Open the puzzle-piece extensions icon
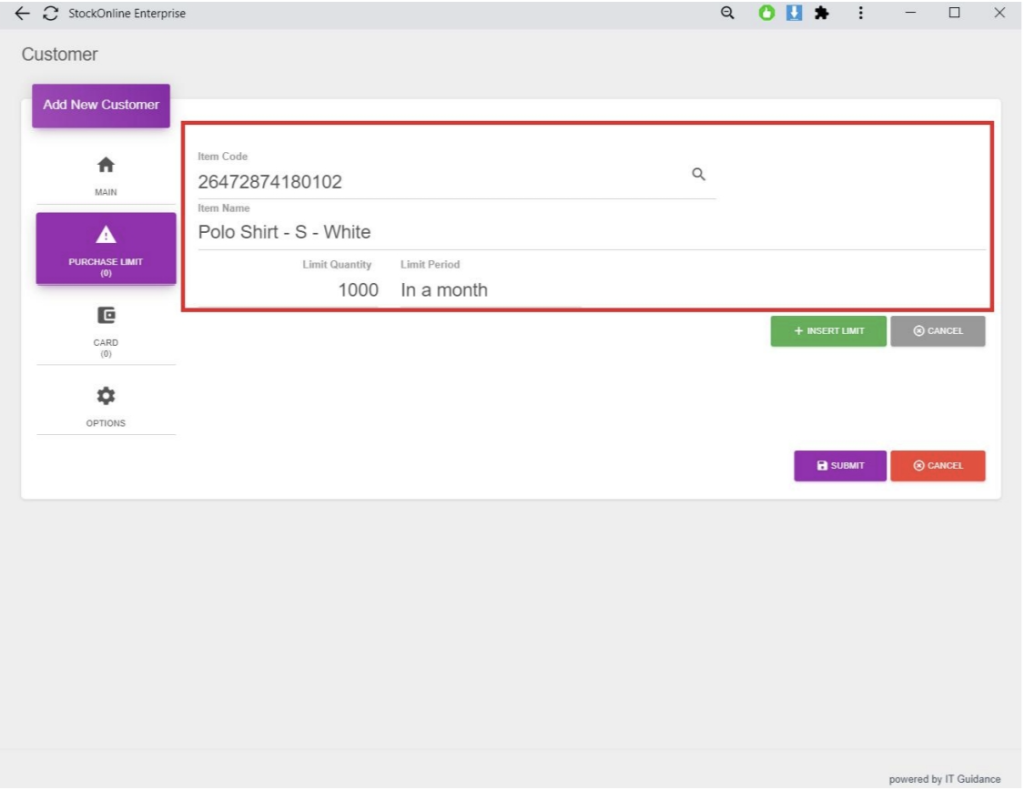The width and height of the screenshot is (1024, 790). pos(822,14)
